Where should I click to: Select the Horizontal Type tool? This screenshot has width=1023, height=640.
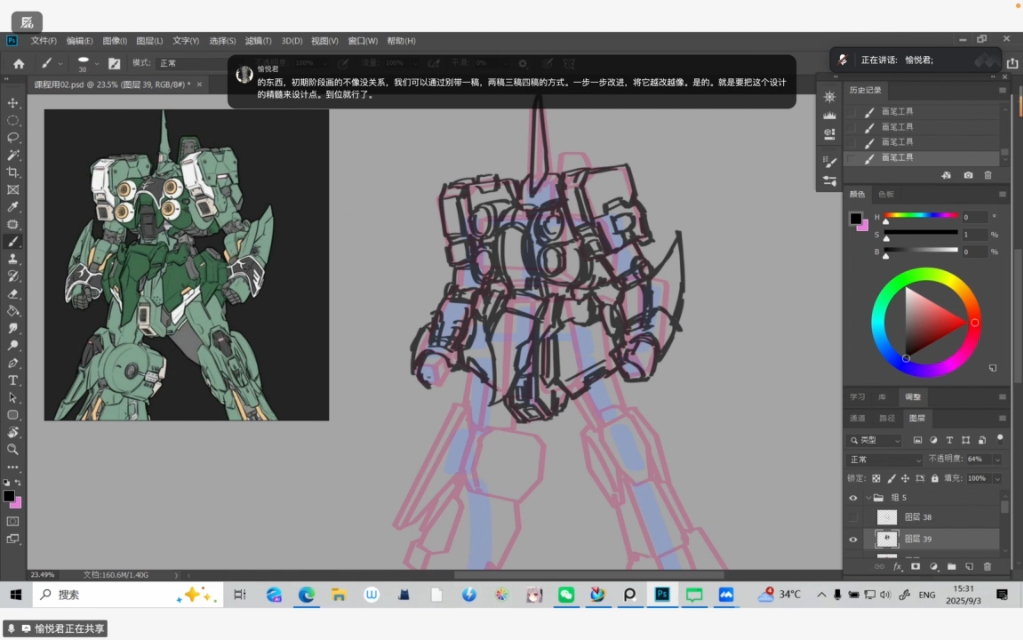click(13, 380)
